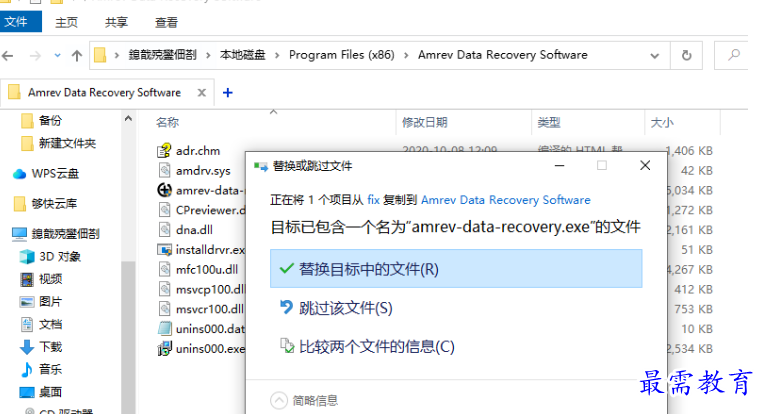Click the search box magnifier
761x414 pixels.
(734, 55)
